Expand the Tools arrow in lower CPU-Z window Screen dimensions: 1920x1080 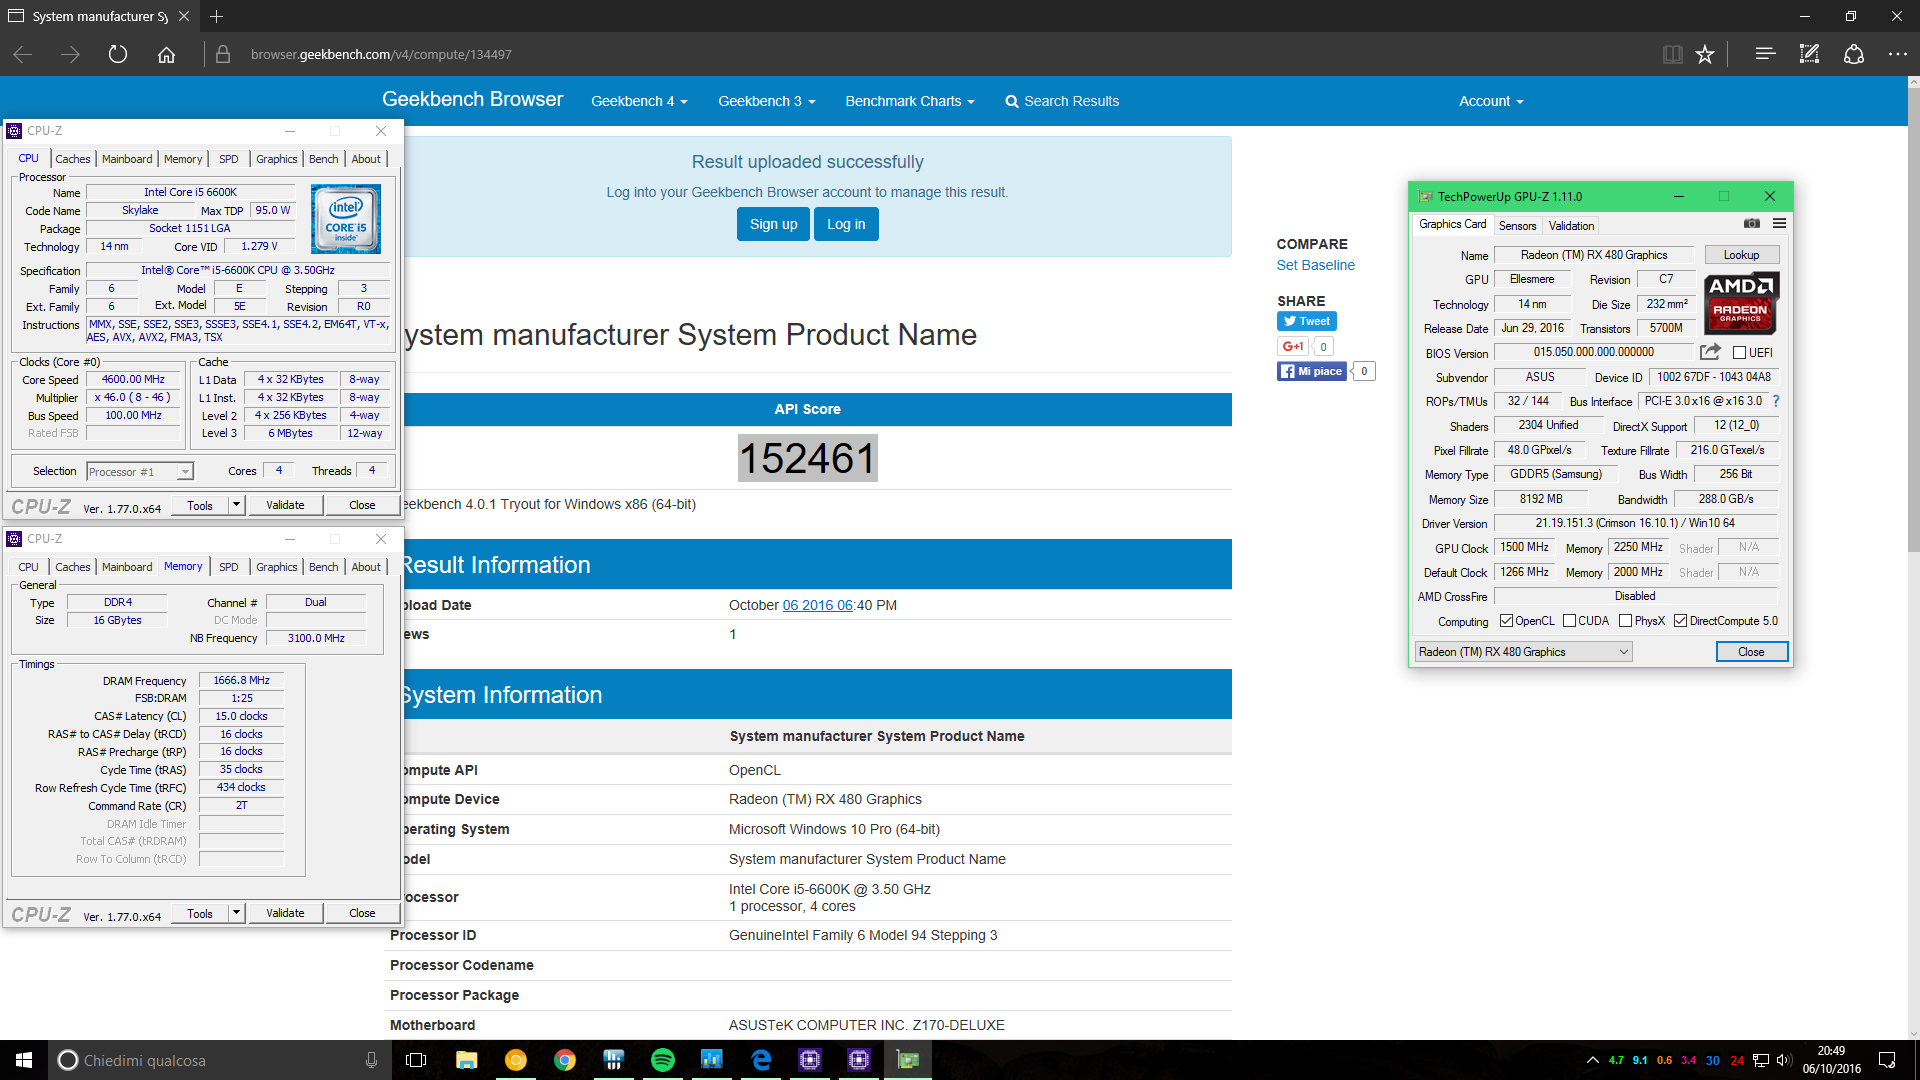[x=237, y=913]
